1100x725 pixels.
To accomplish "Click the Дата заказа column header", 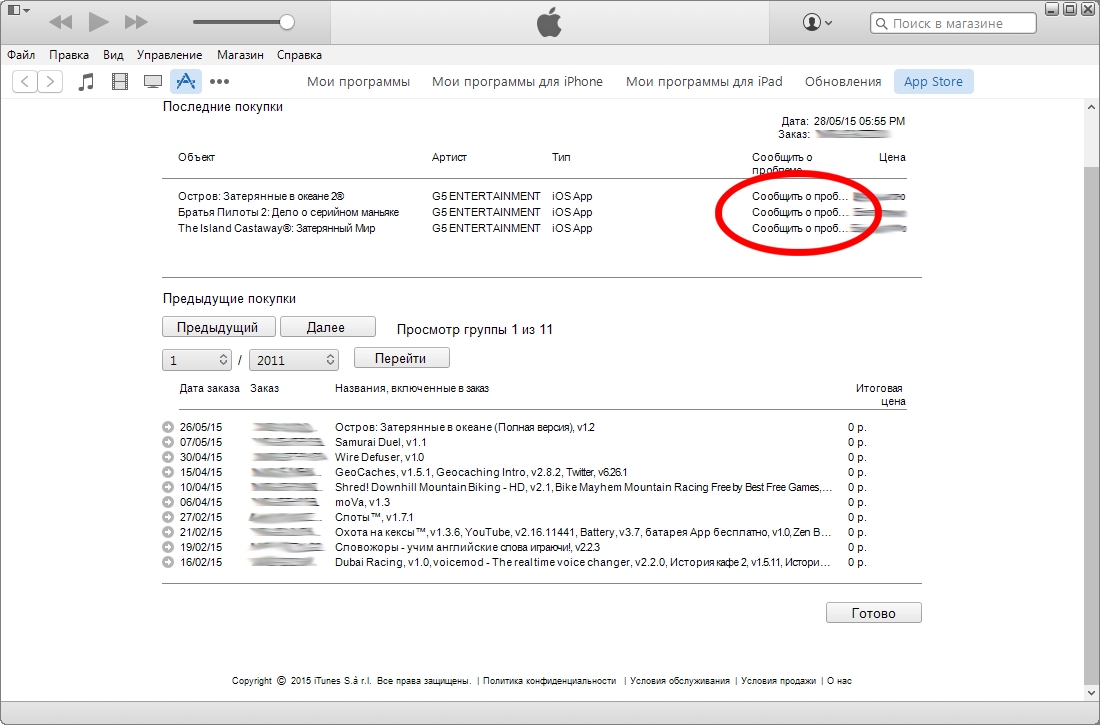I will pyautogui.click(x=209, y=388).
